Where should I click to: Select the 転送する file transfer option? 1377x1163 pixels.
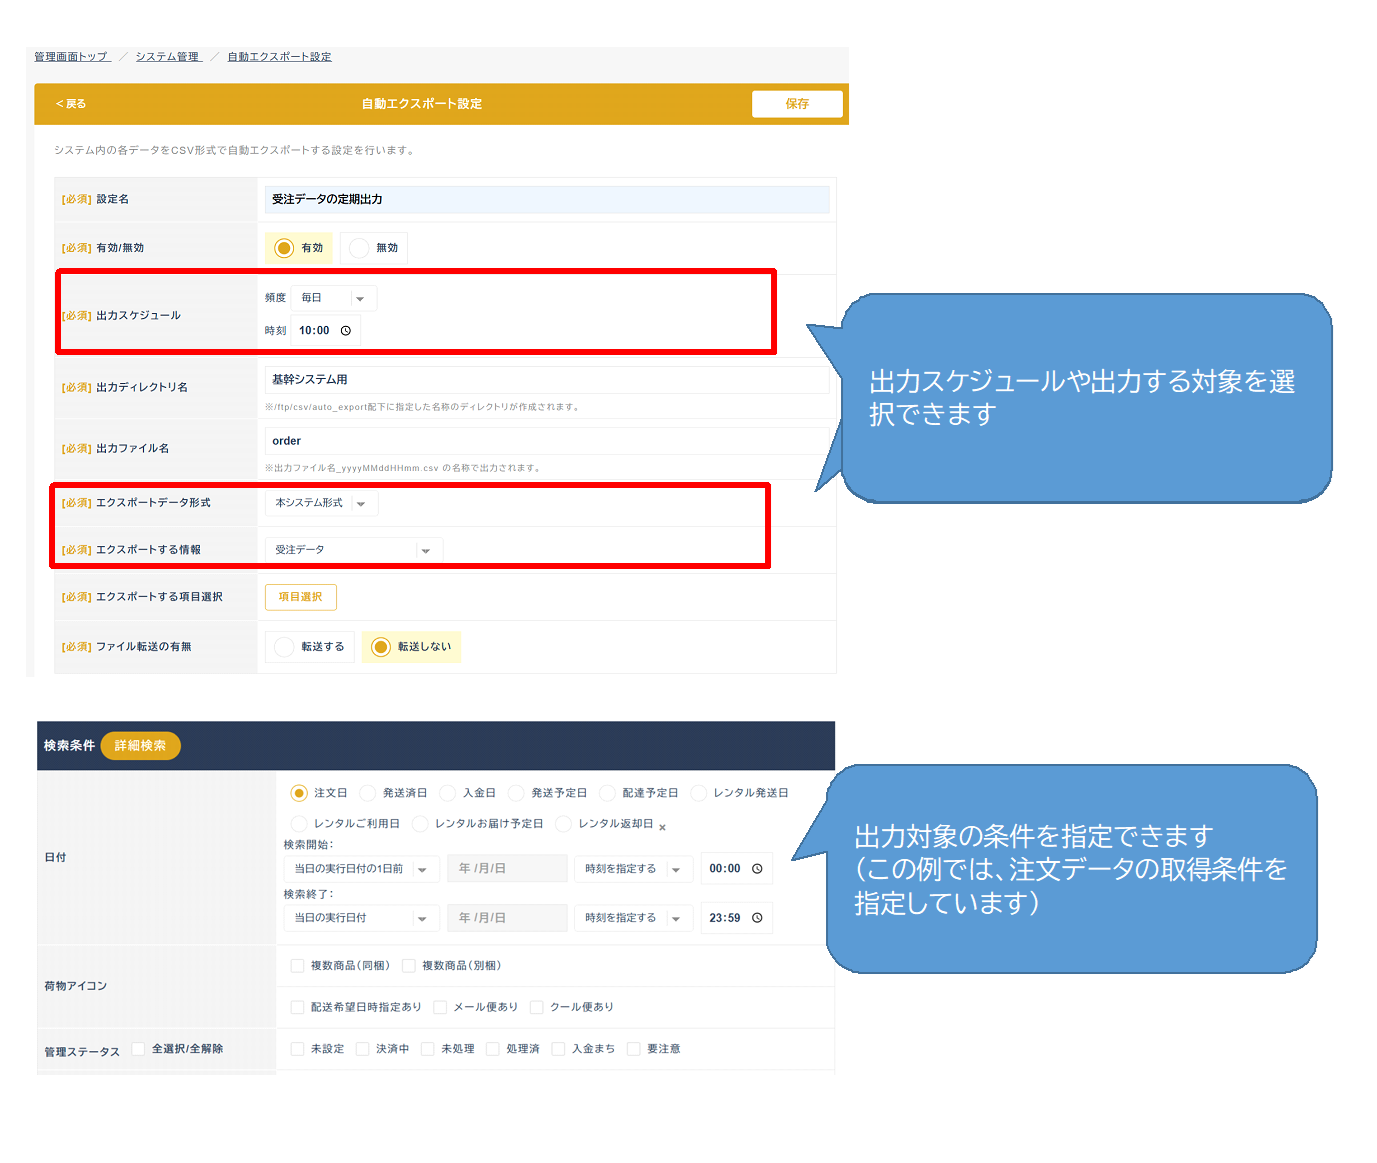click(x=285, y=647)
